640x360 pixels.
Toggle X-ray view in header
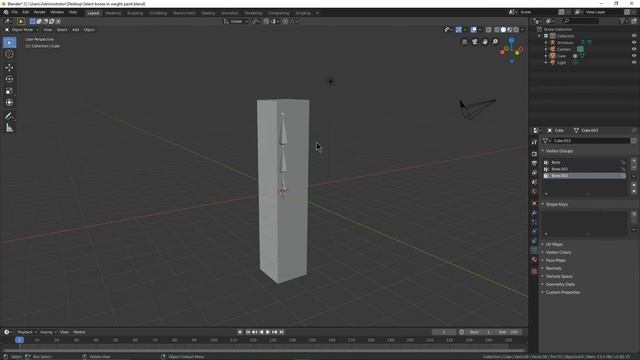[x=489, y=30]
